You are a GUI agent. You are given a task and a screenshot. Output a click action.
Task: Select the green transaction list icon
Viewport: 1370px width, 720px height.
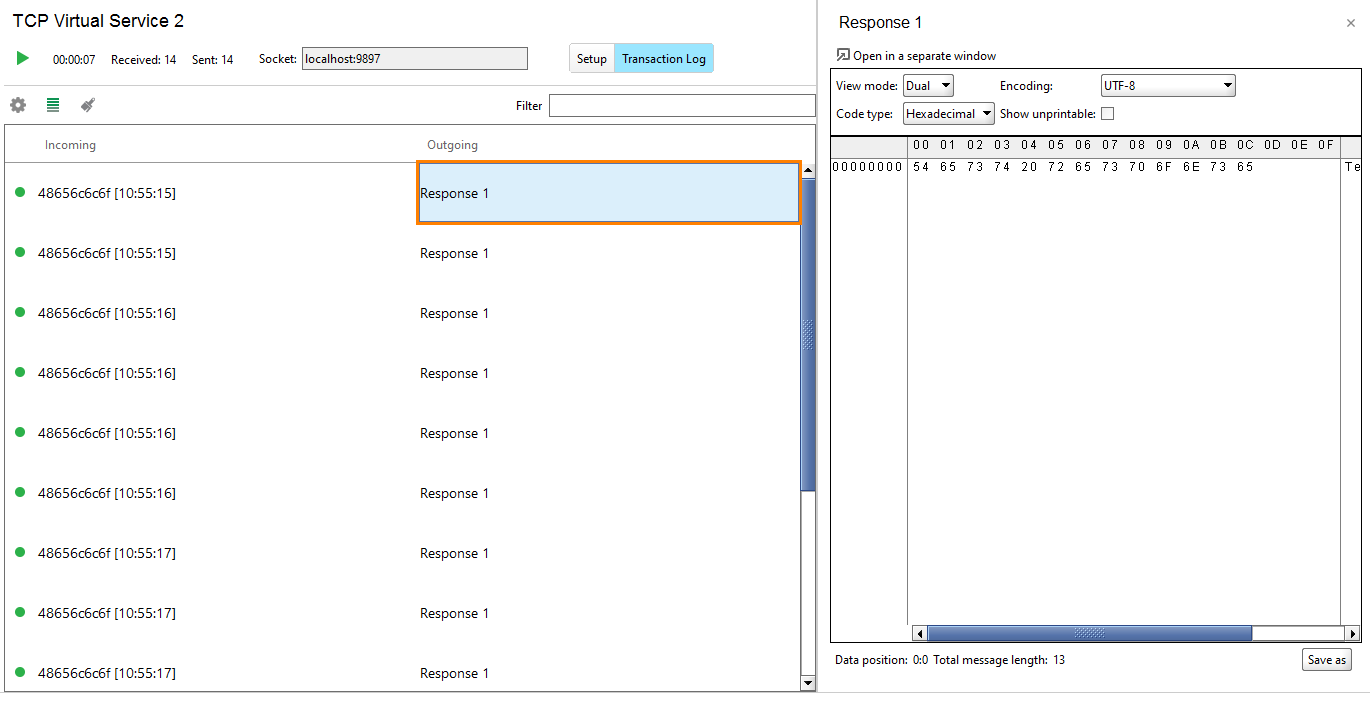pos(52,104)
